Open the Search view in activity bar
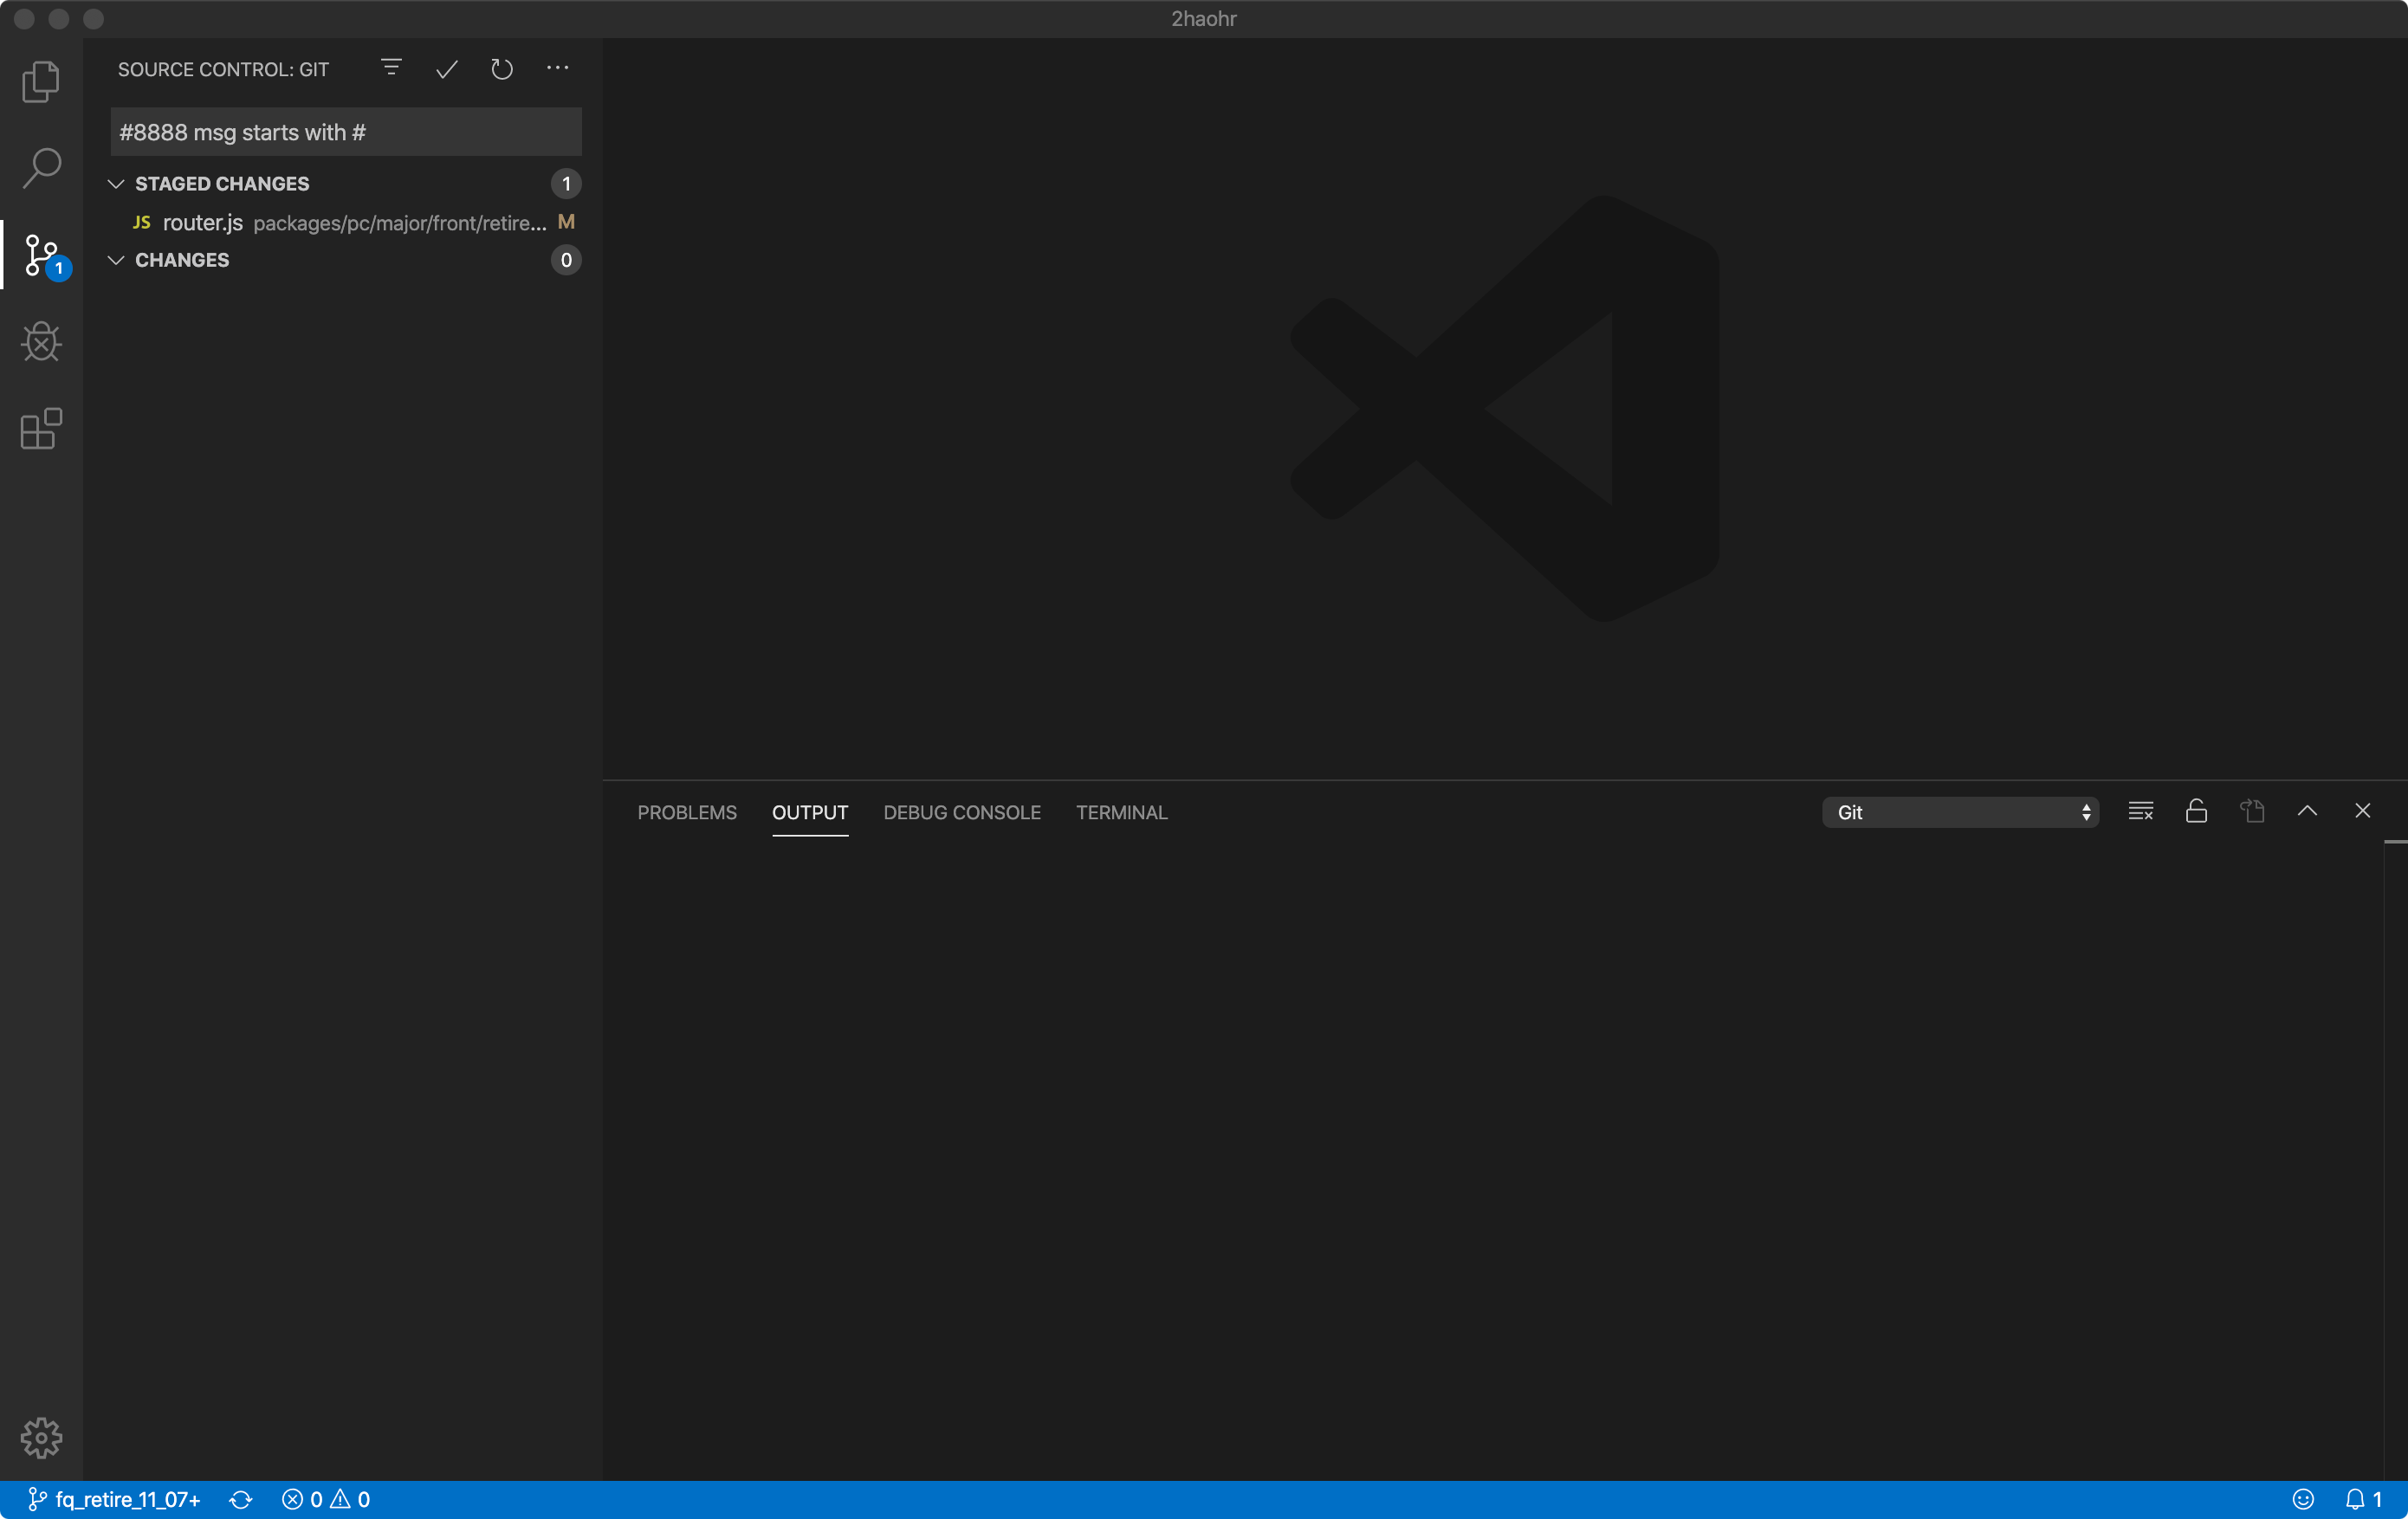 [41, 168]
